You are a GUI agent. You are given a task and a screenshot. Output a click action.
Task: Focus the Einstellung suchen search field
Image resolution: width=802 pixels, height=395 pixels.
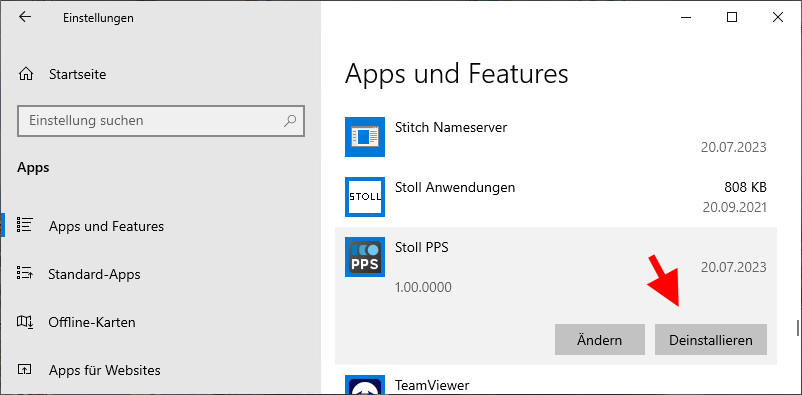(x=161, y=121)
